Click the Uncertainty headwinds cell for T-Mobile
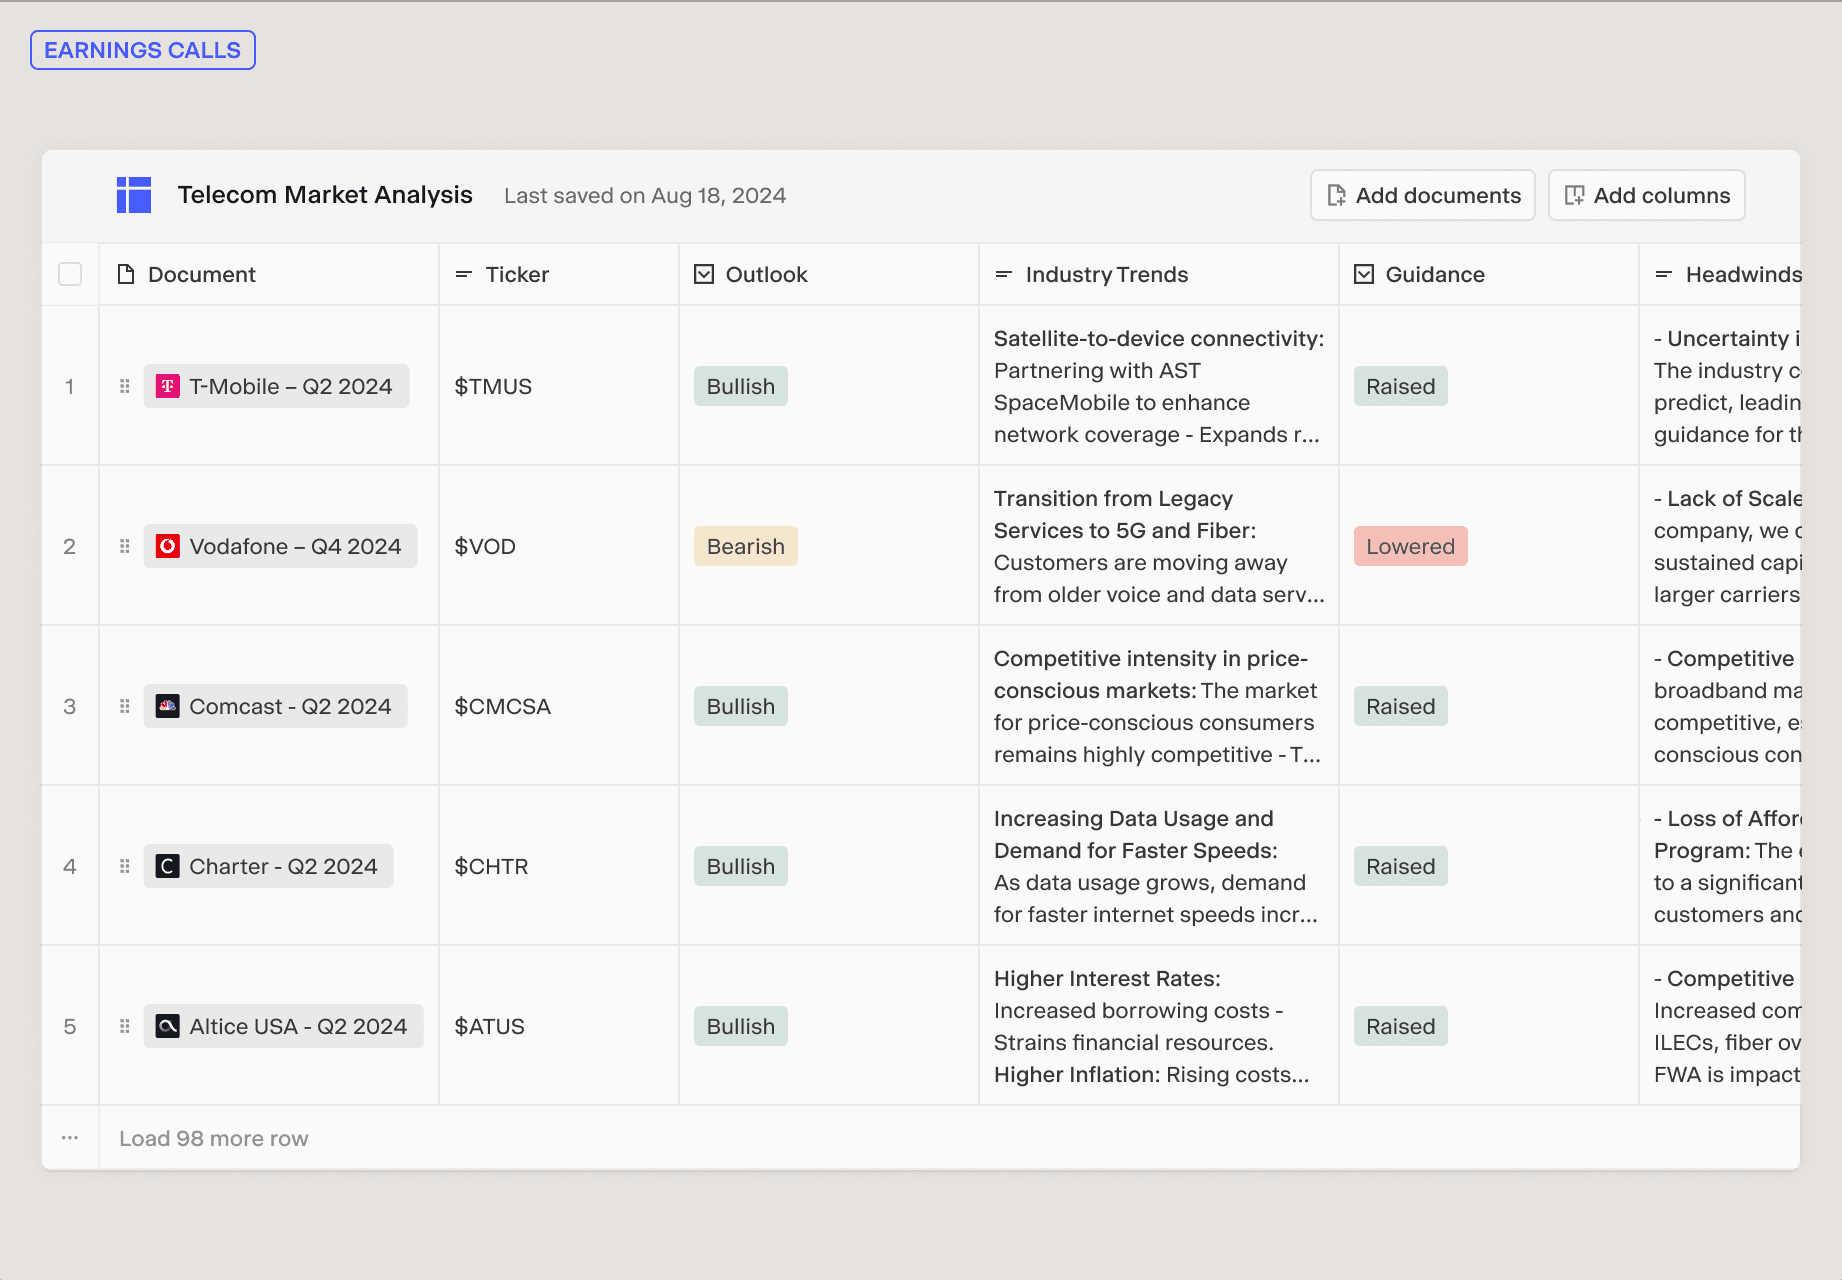The height and width of the screenshot is (1280, 1842). point(1720,386)
